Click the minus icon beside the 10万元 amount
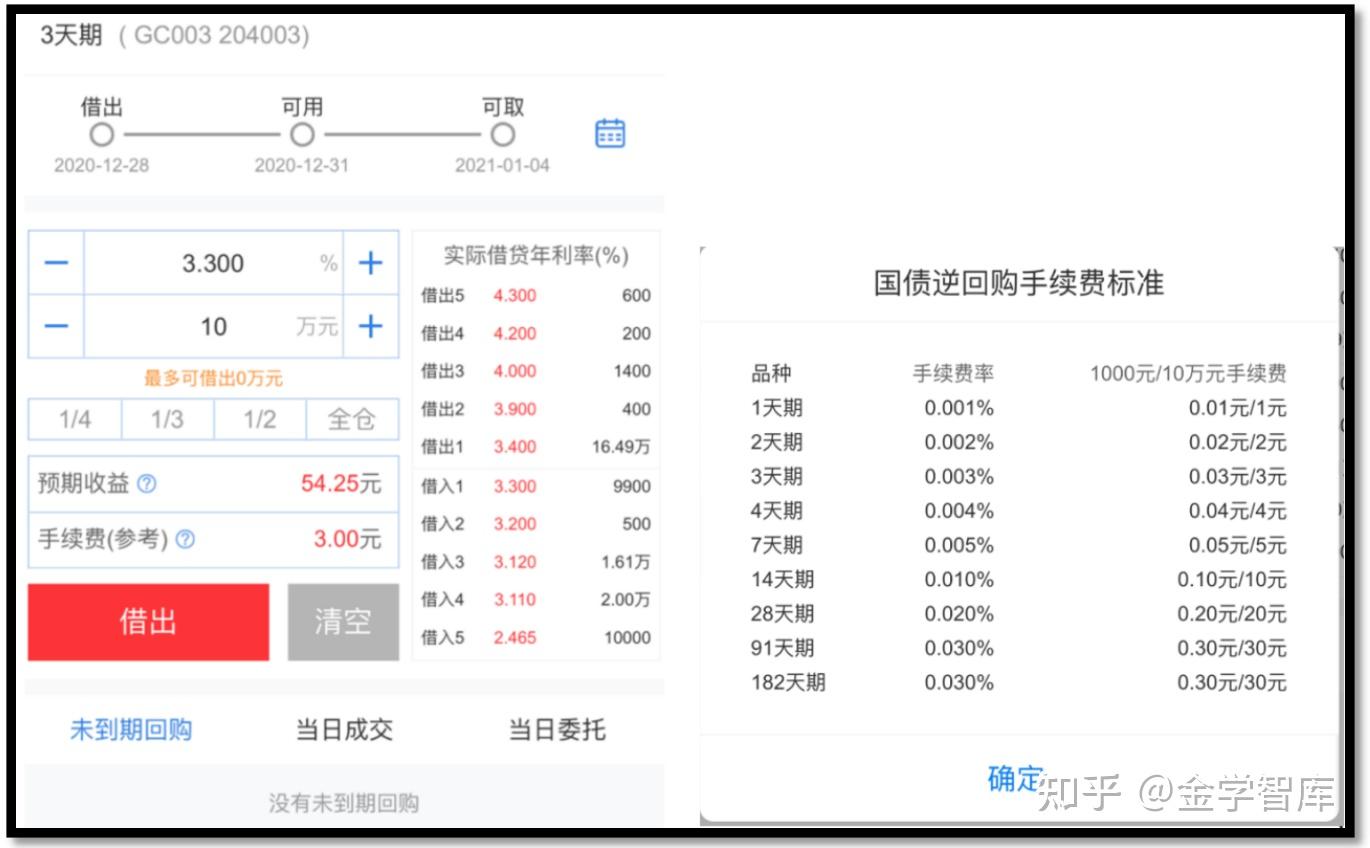The height and width of the screenshot is (848, 1370). click(55, 325)
